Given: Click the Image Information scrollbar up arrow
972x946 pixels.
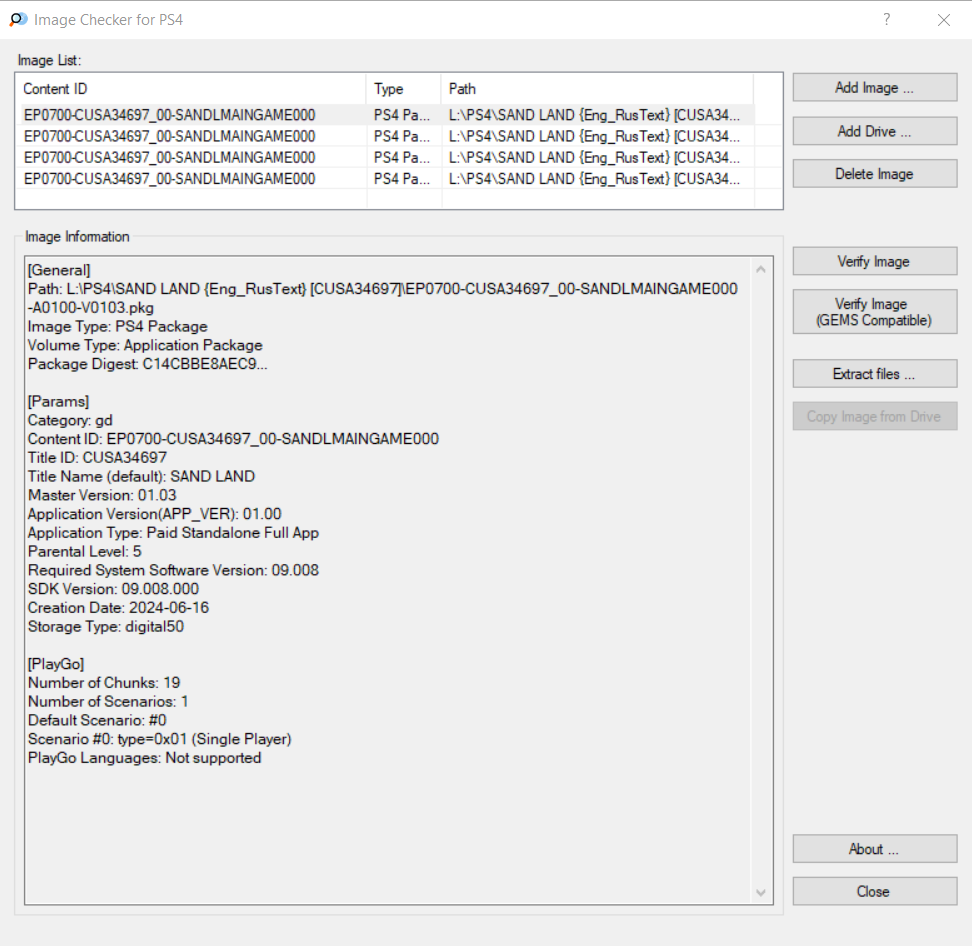Looking at the screenshot, I should pos(761,269).
